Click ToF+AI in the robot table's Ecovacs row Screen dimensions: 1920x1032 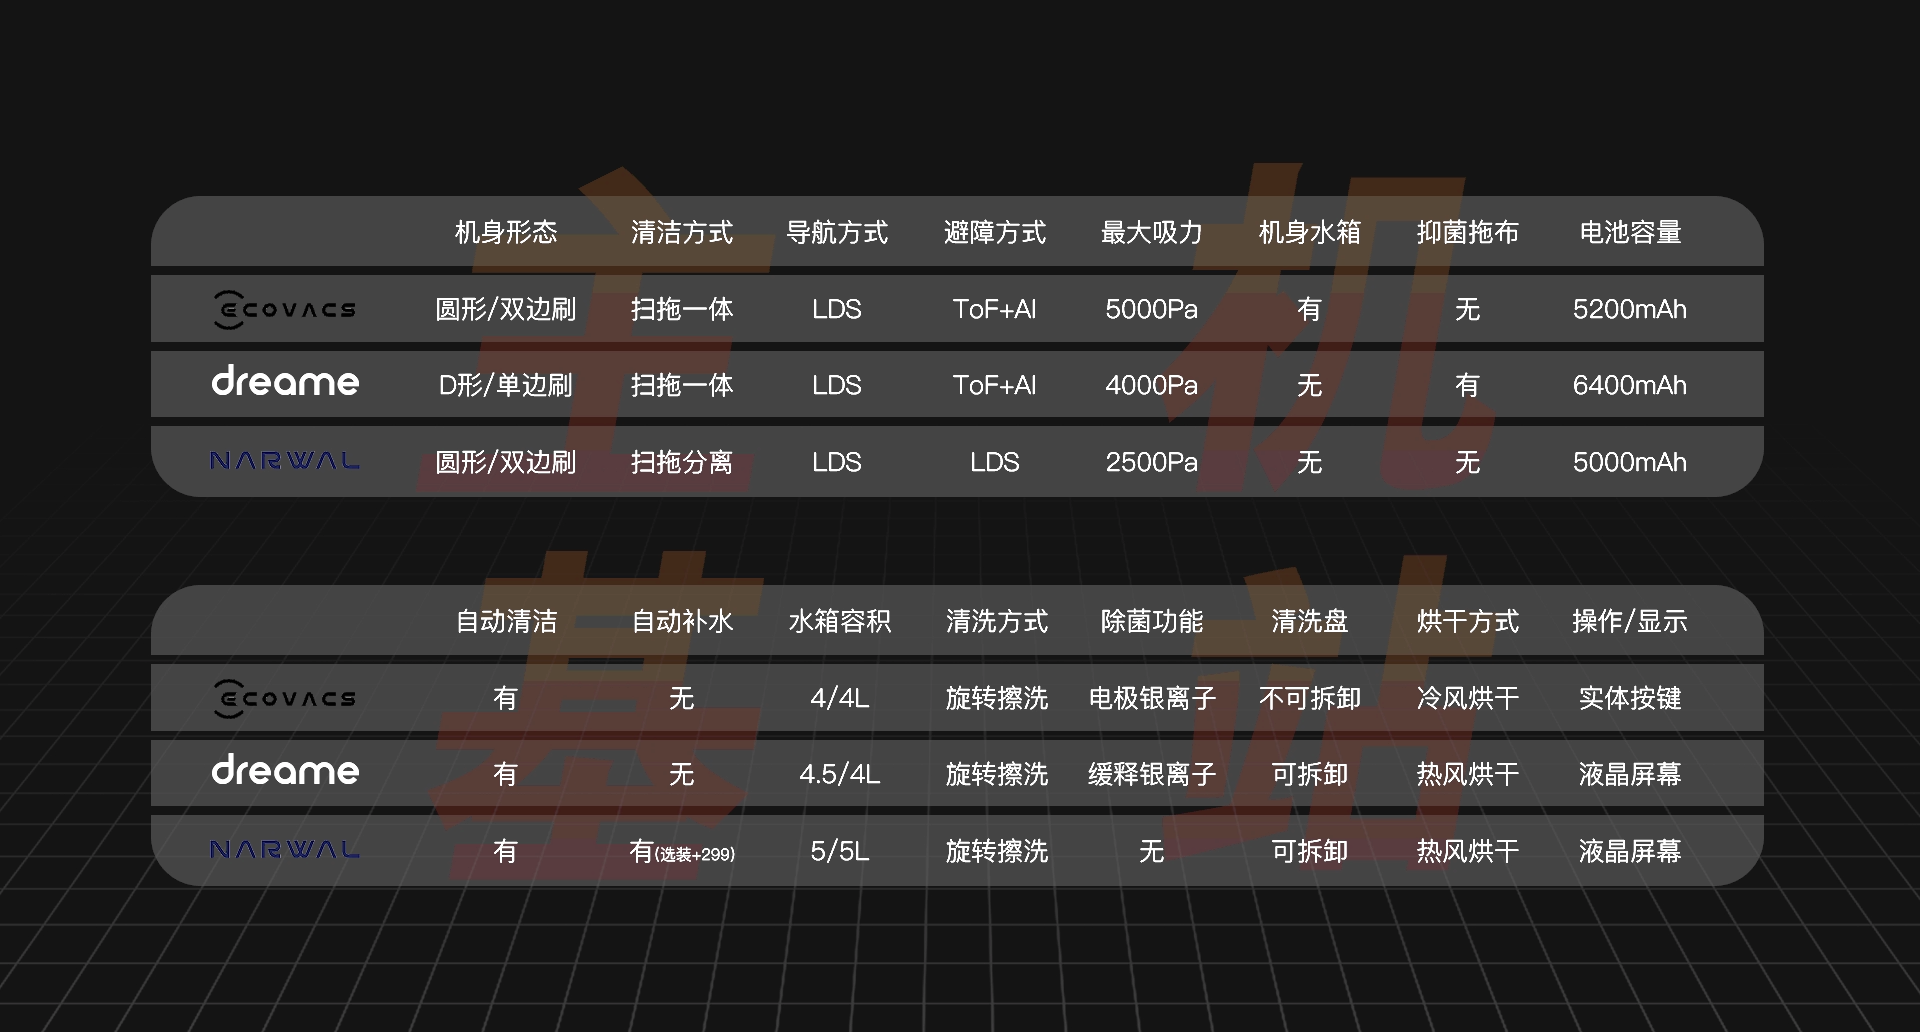[995, 310]
